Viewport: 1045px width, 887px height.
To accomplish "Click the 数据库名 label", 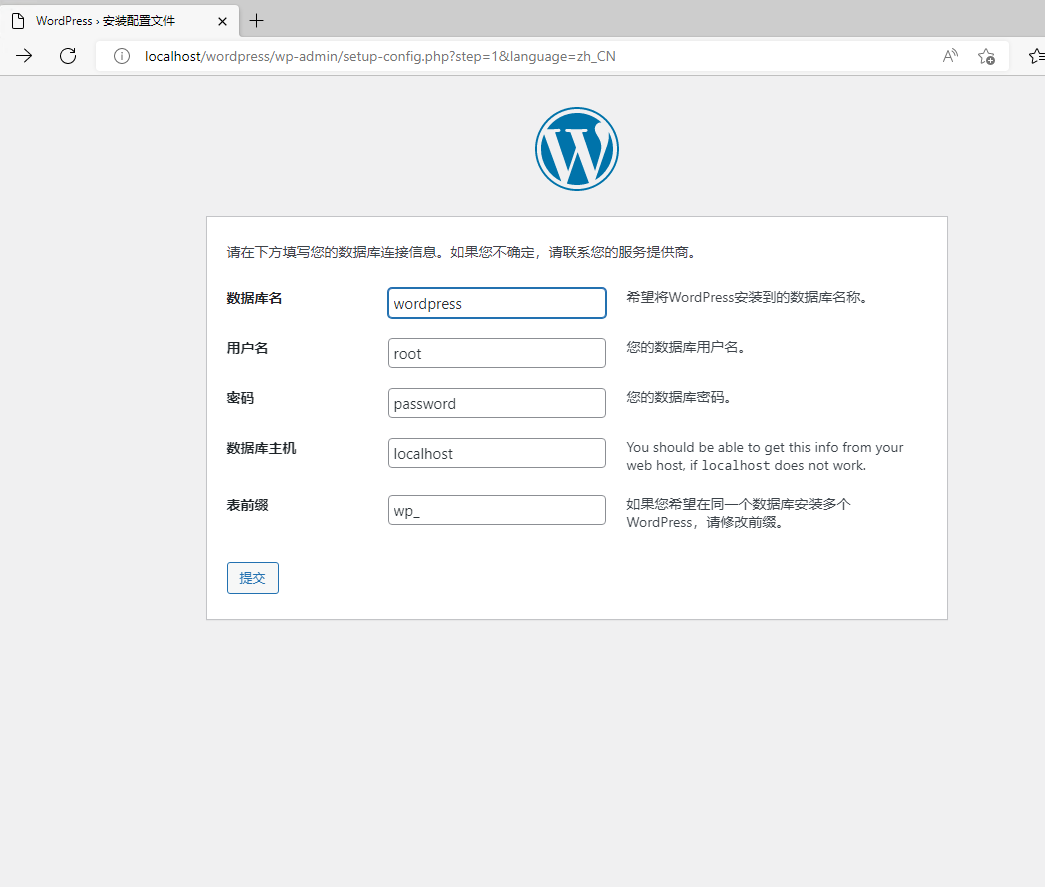I will tap(254, 298).
